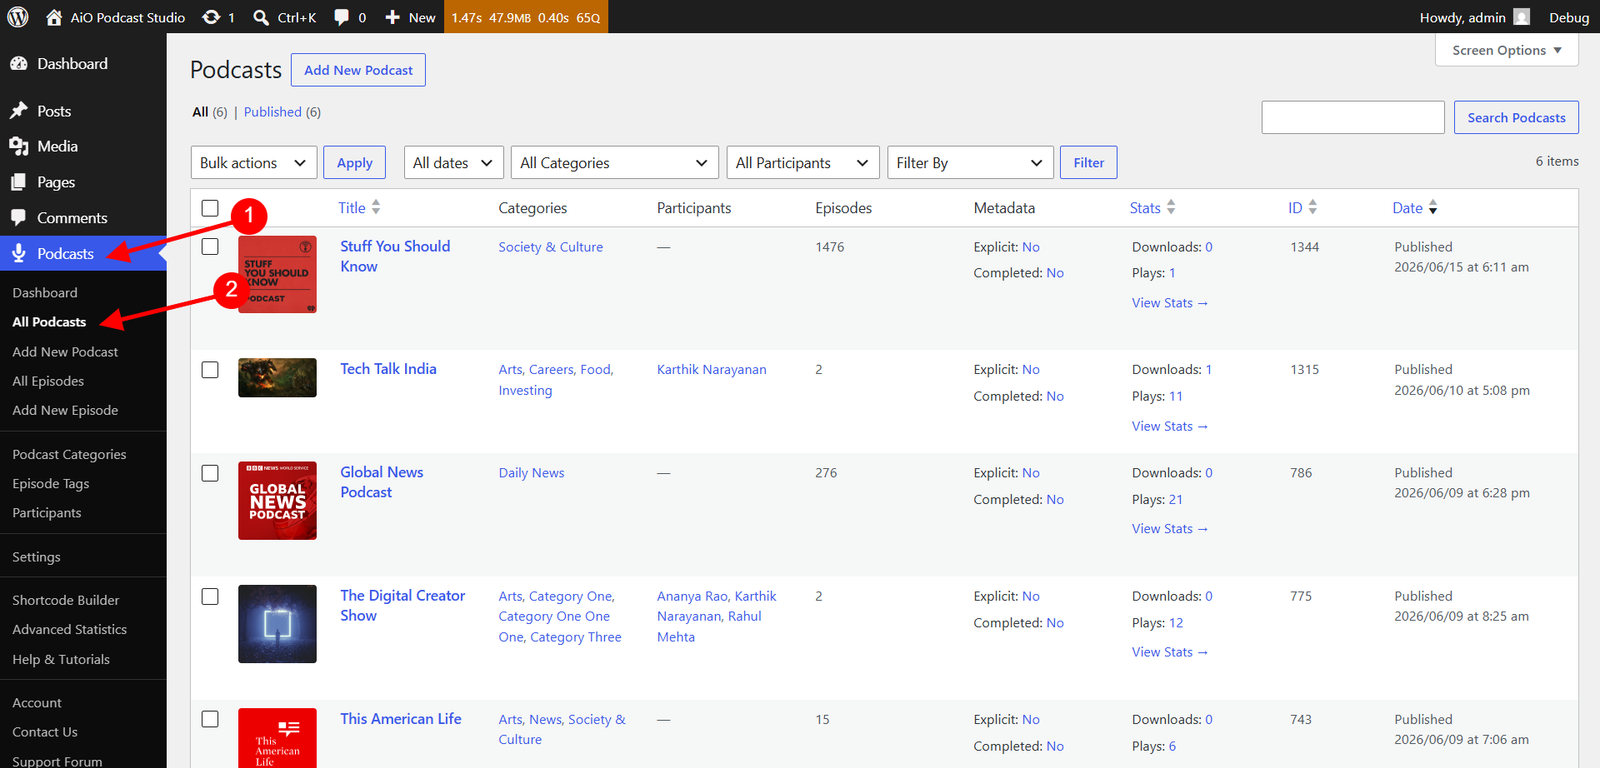1600x768 pixels.
Task: Open Help & Tutorials menu item
Action: coord(61,659)
